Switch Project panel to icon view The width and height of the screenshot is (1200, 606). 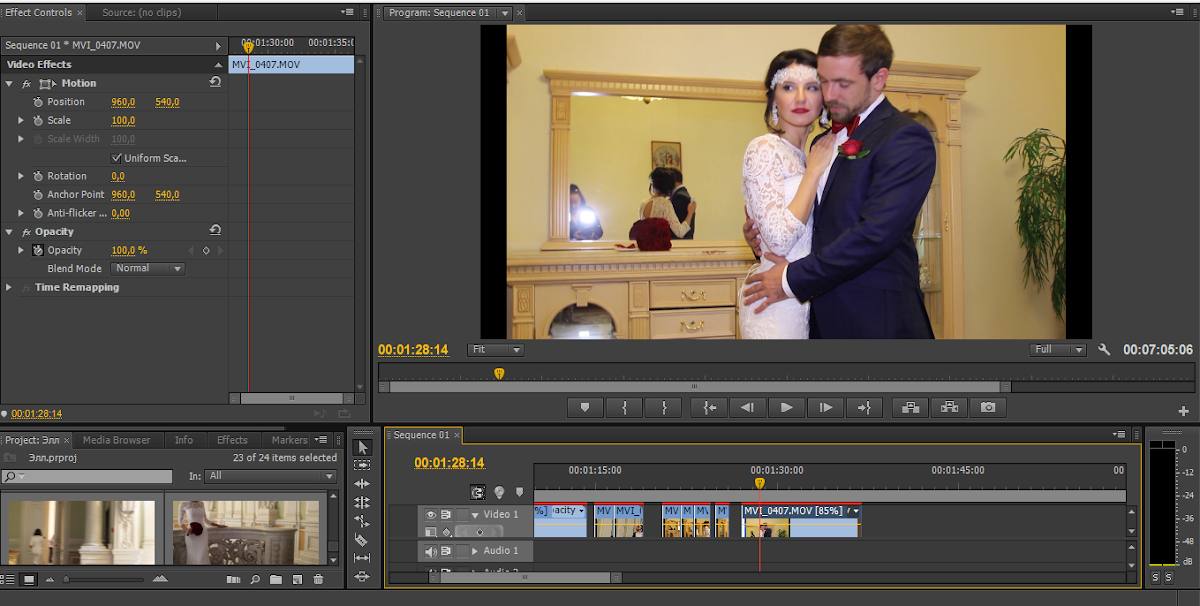29,579
